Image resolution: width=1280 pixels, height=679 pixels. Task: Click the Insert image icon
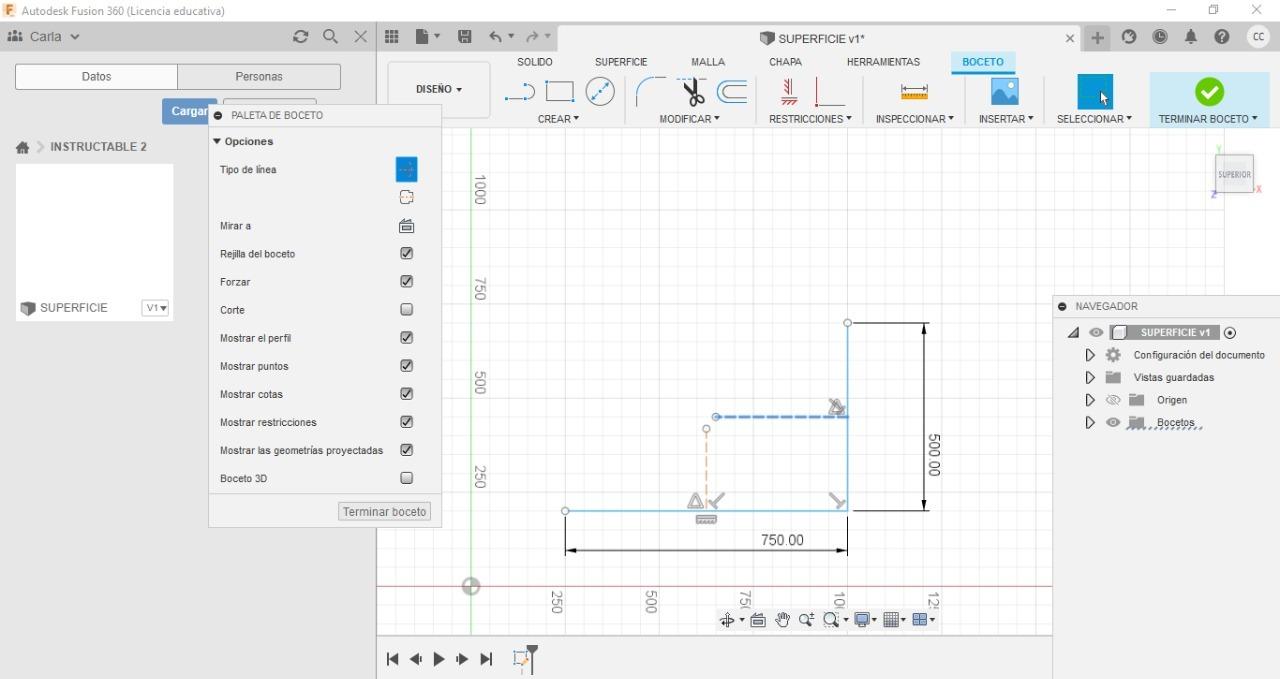coord(1005,92)
